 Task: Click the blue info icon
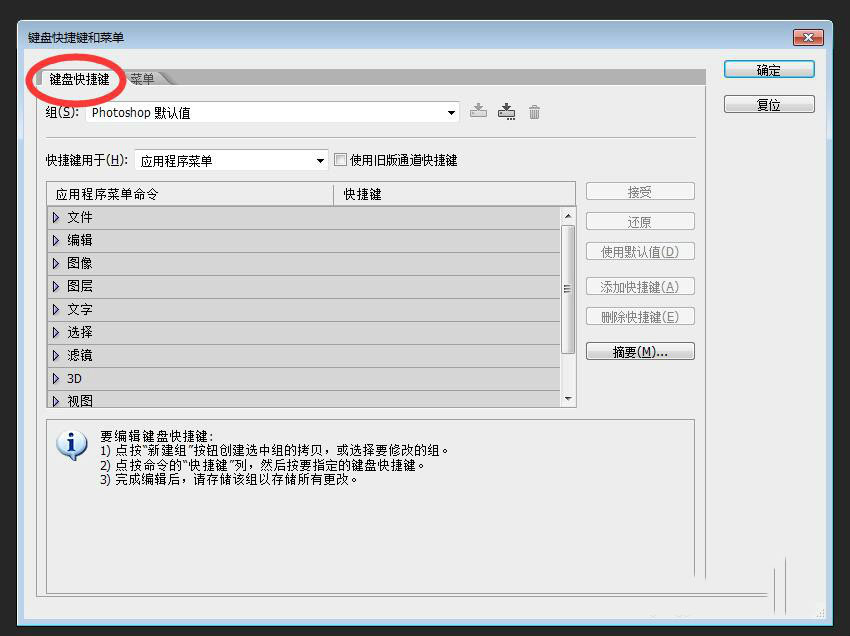tap(72, 446)
